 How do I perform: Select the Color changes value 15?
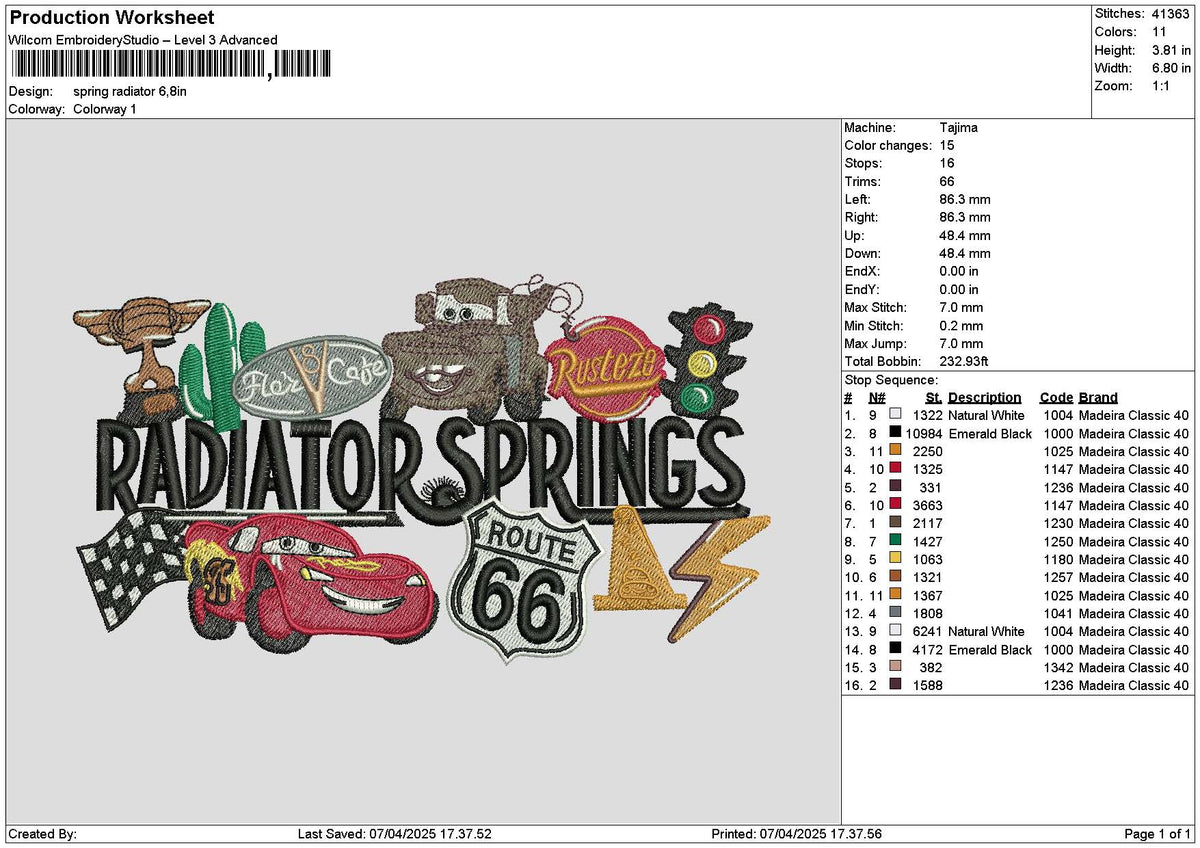point(947,145)
